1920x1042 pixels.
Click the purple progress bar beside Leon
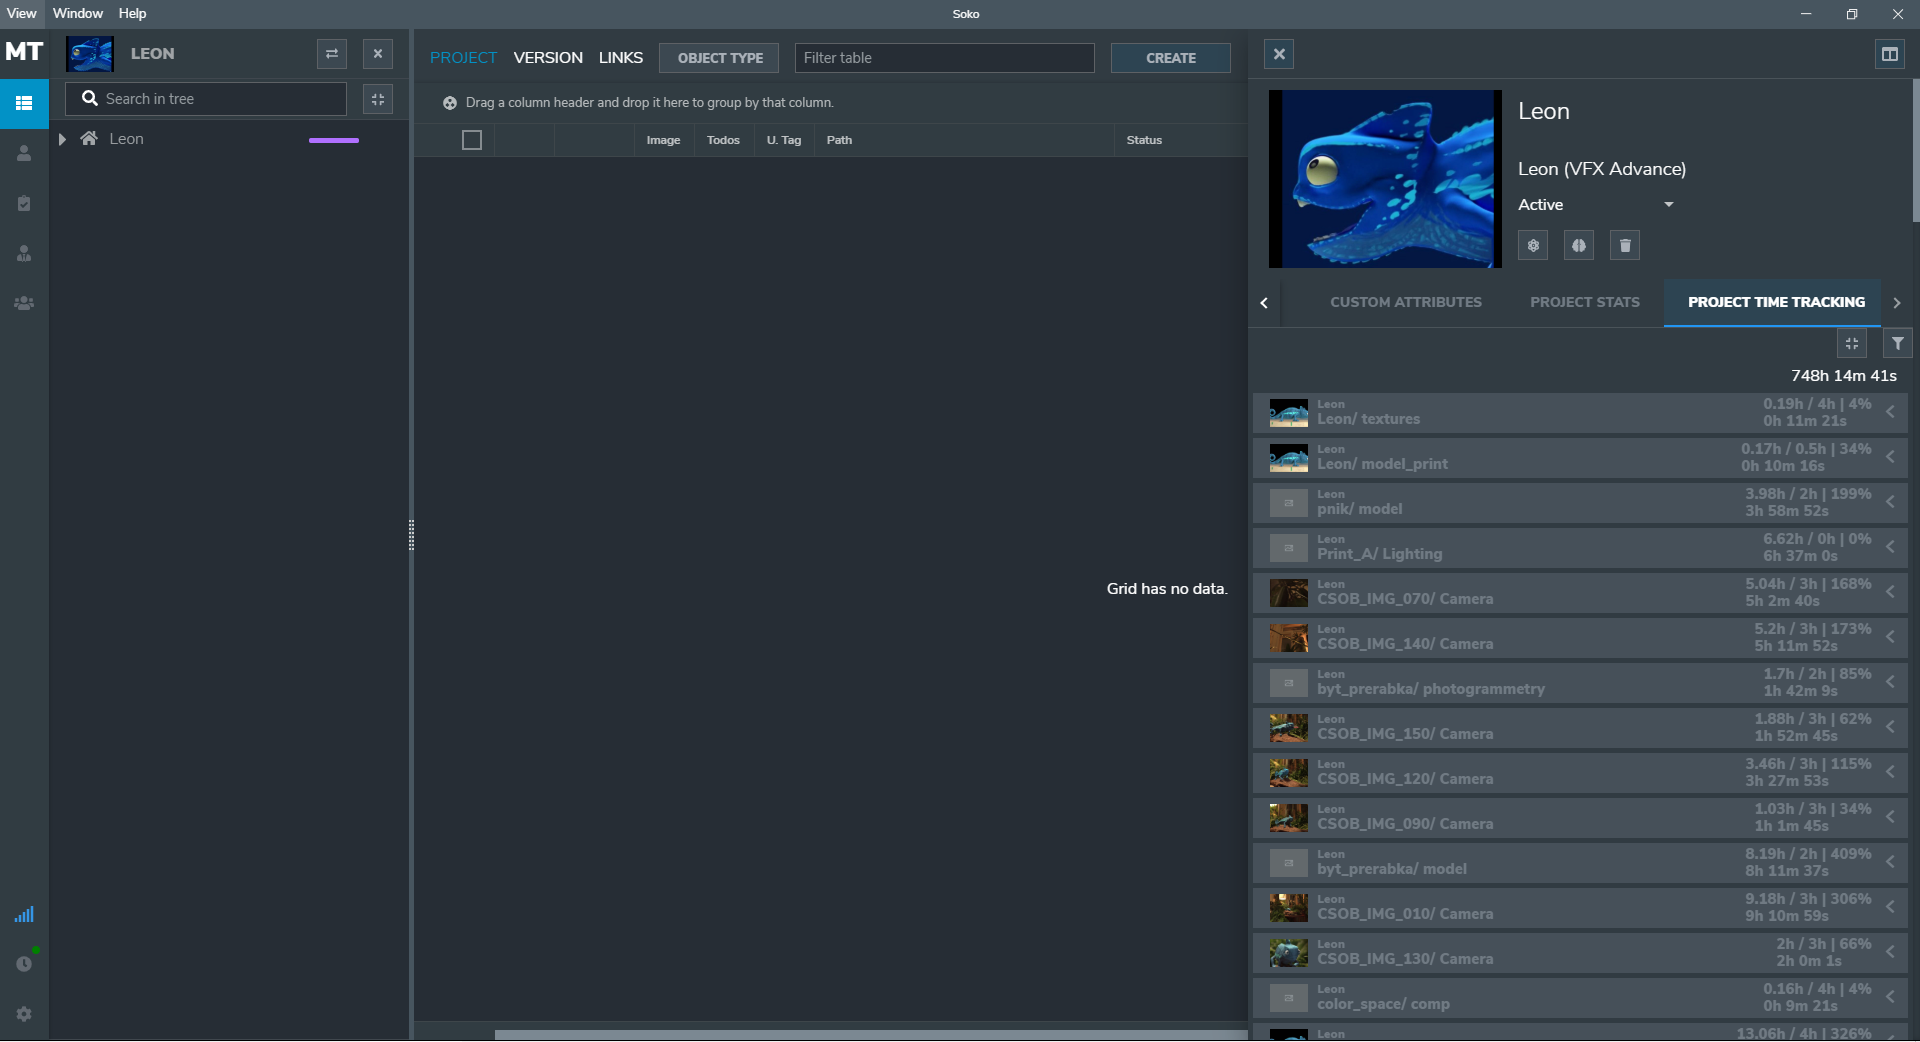pos(334,140)
